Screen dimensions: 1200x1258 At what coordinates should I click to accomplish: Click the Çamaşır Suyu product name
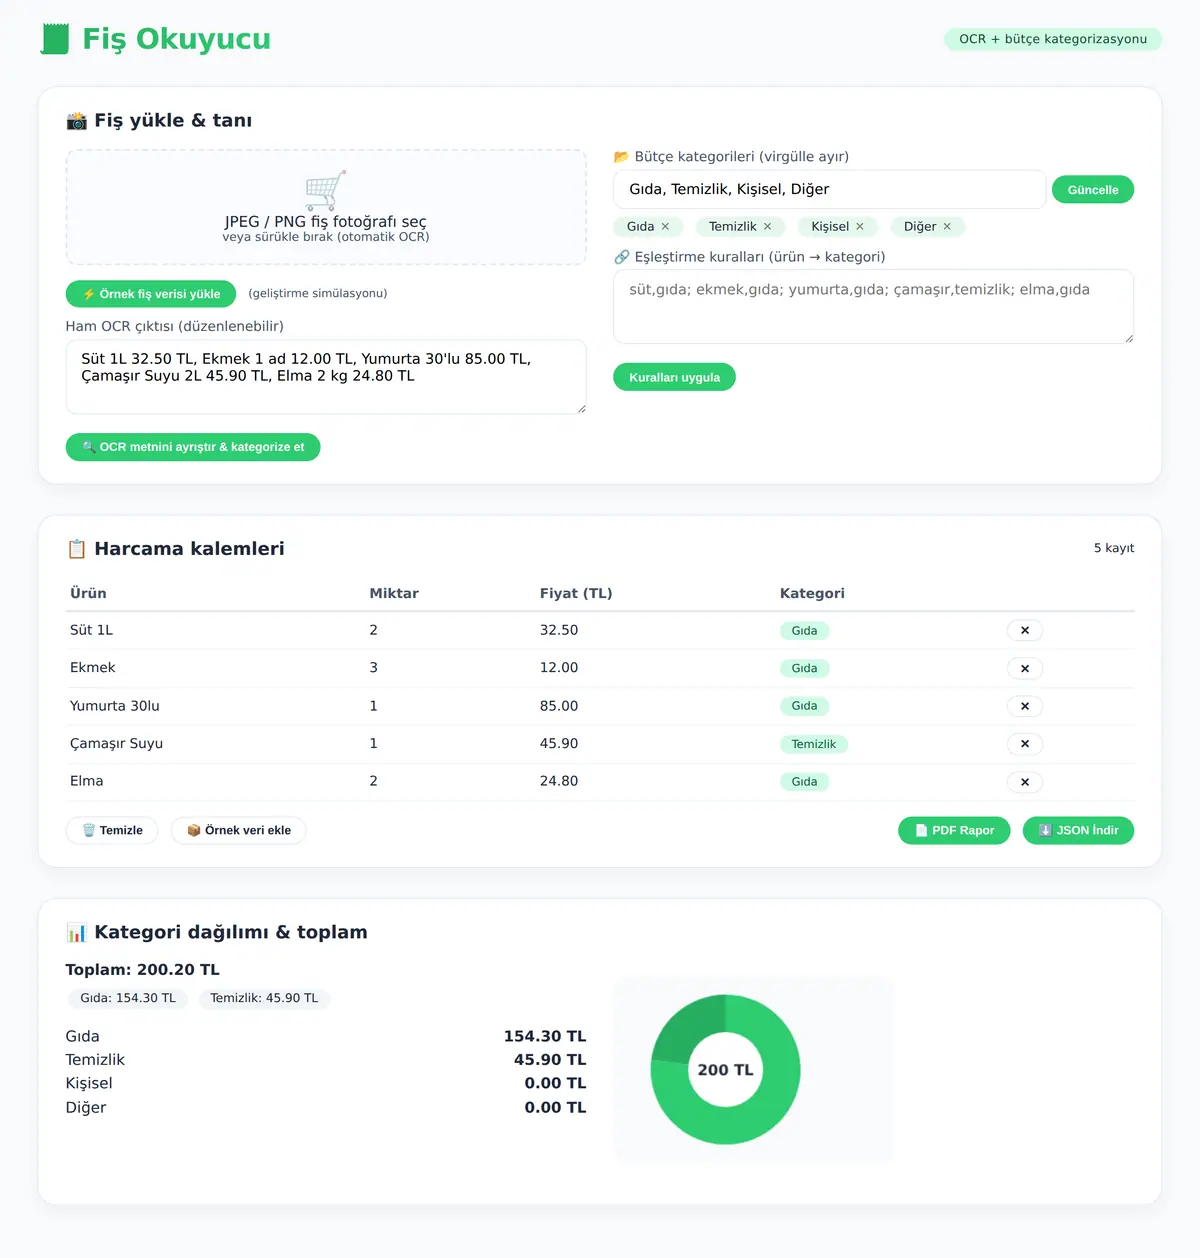coord(116,744)
